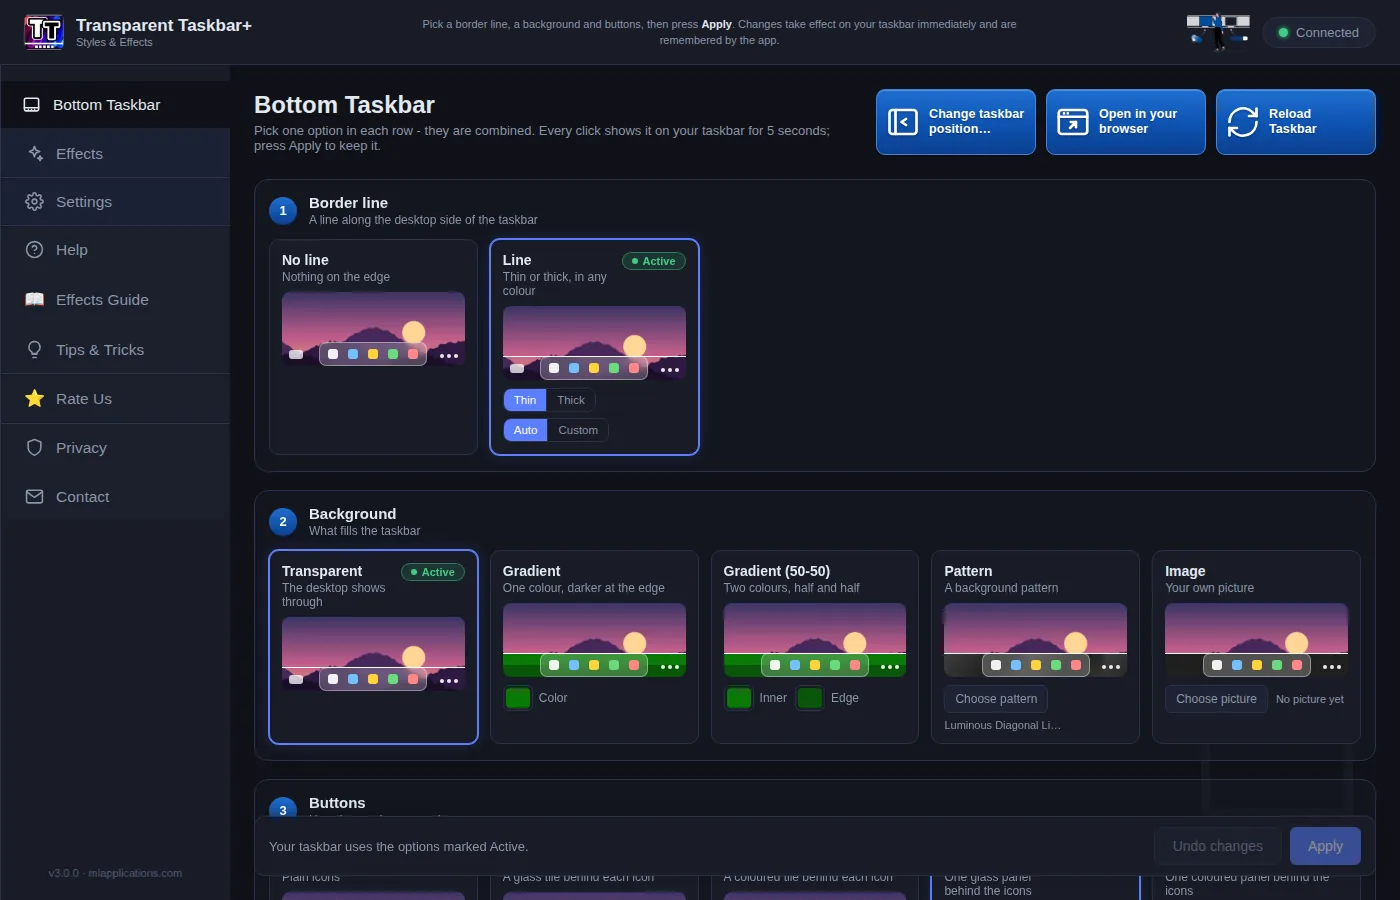Viewport: 1400px width, 900px height.
Task: Select the Transparent background card
Action: point(373,647)
